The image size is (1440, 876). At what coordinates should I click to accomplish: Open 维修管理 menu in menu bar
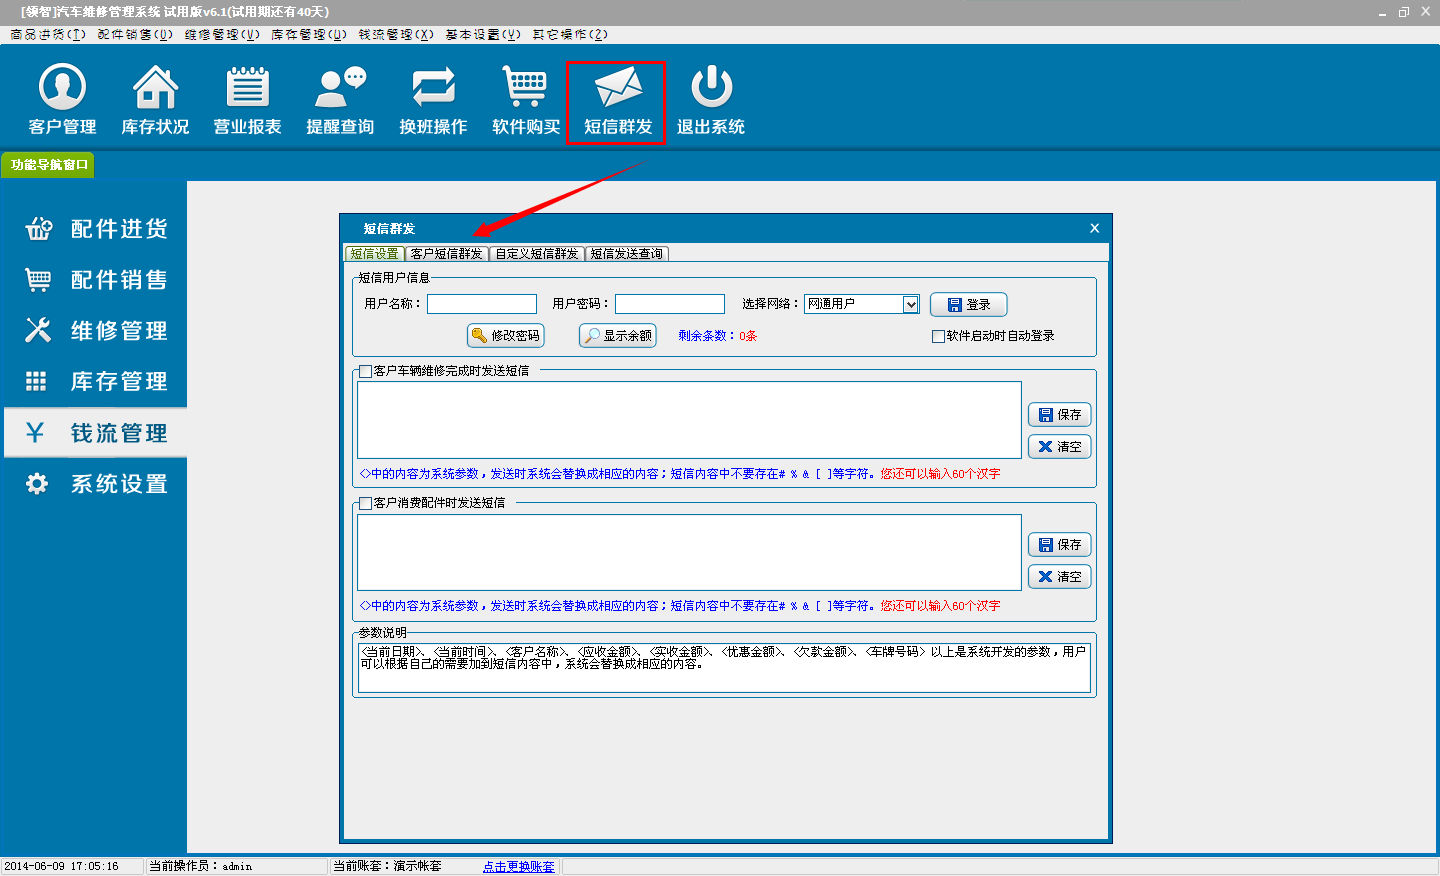pyautogui.click(x=222, y=34)
